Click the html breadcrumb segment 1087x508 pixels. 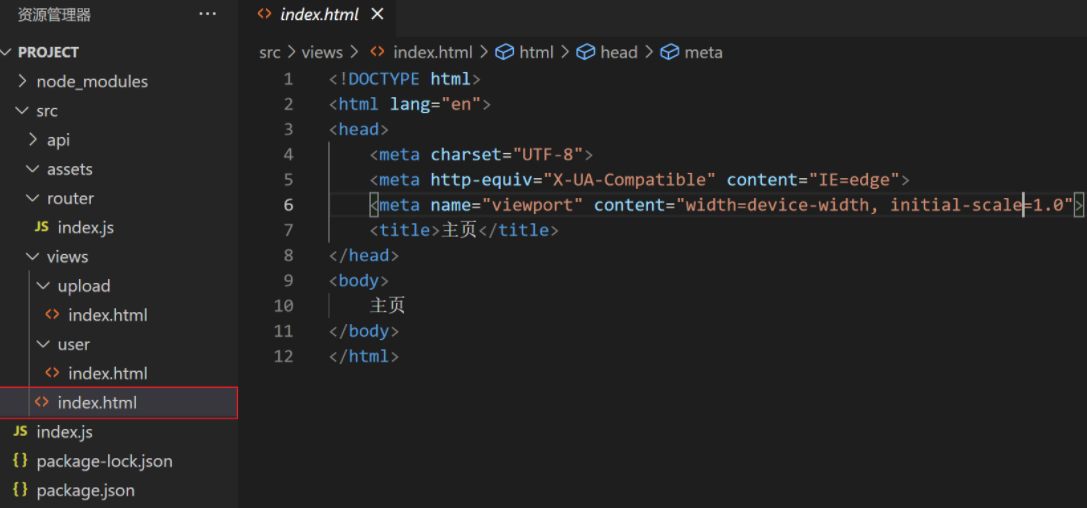click(536, 52)
